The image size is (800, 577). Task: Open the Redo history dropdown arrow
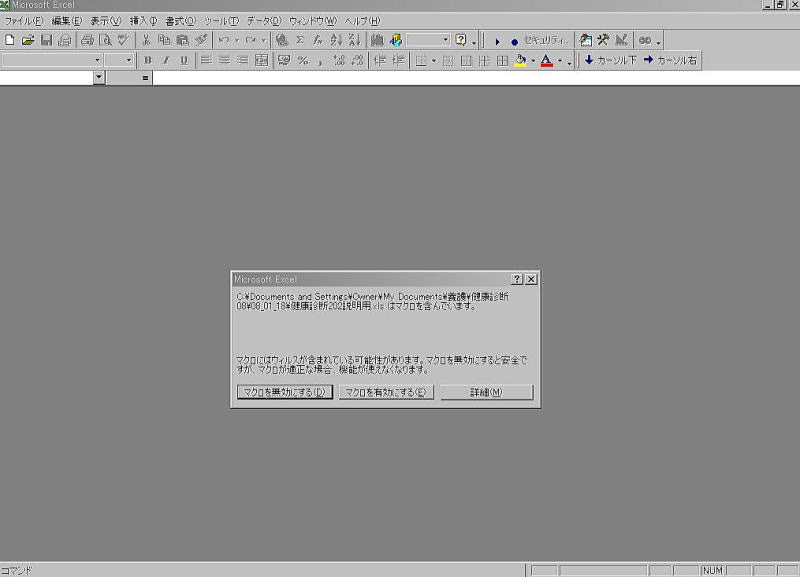click(x=264, y=40)
